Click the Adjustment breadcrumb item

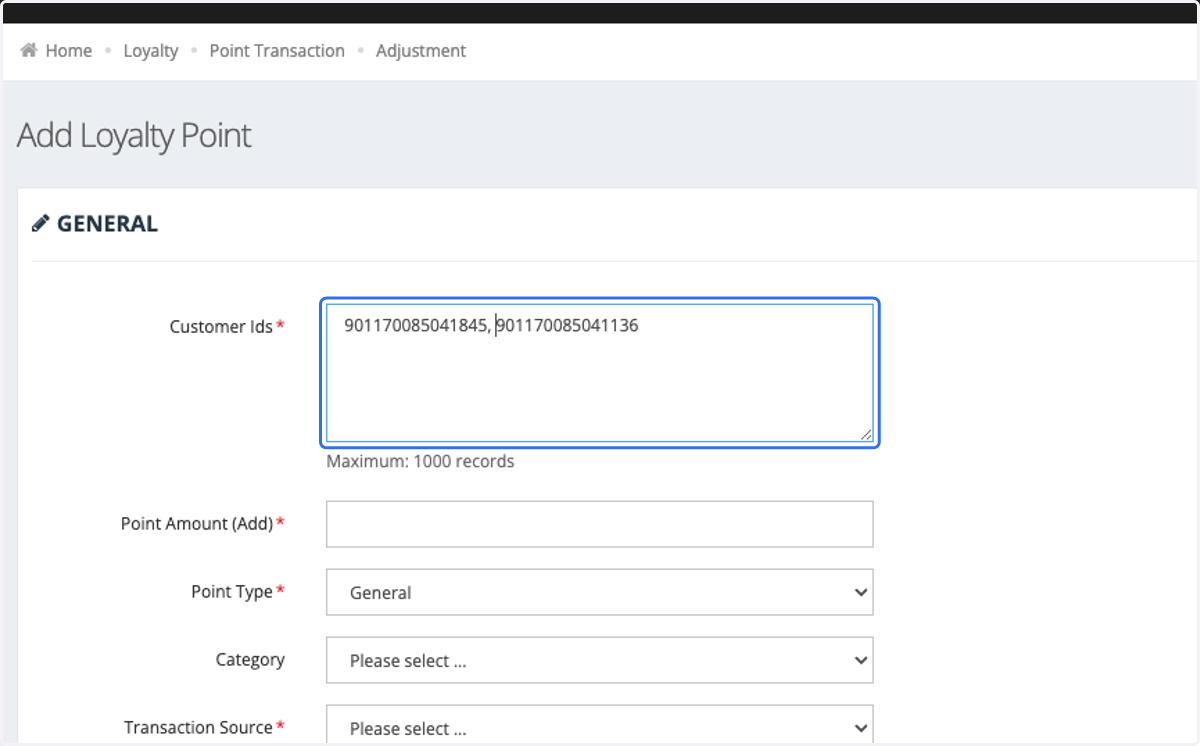(x=421, y=50)
